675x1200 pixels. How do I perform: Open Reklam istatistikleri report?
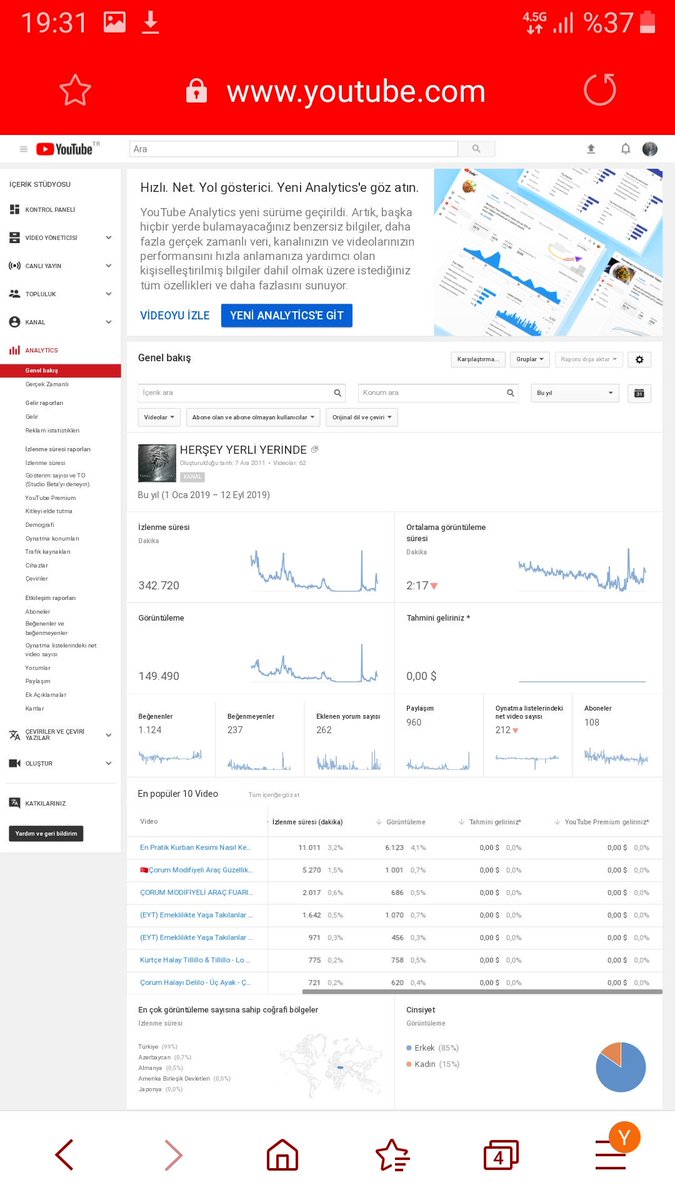[52, 430]
